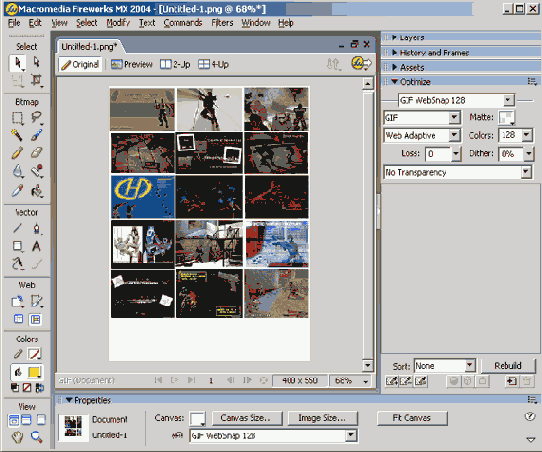Open the Modify menu

118,23
